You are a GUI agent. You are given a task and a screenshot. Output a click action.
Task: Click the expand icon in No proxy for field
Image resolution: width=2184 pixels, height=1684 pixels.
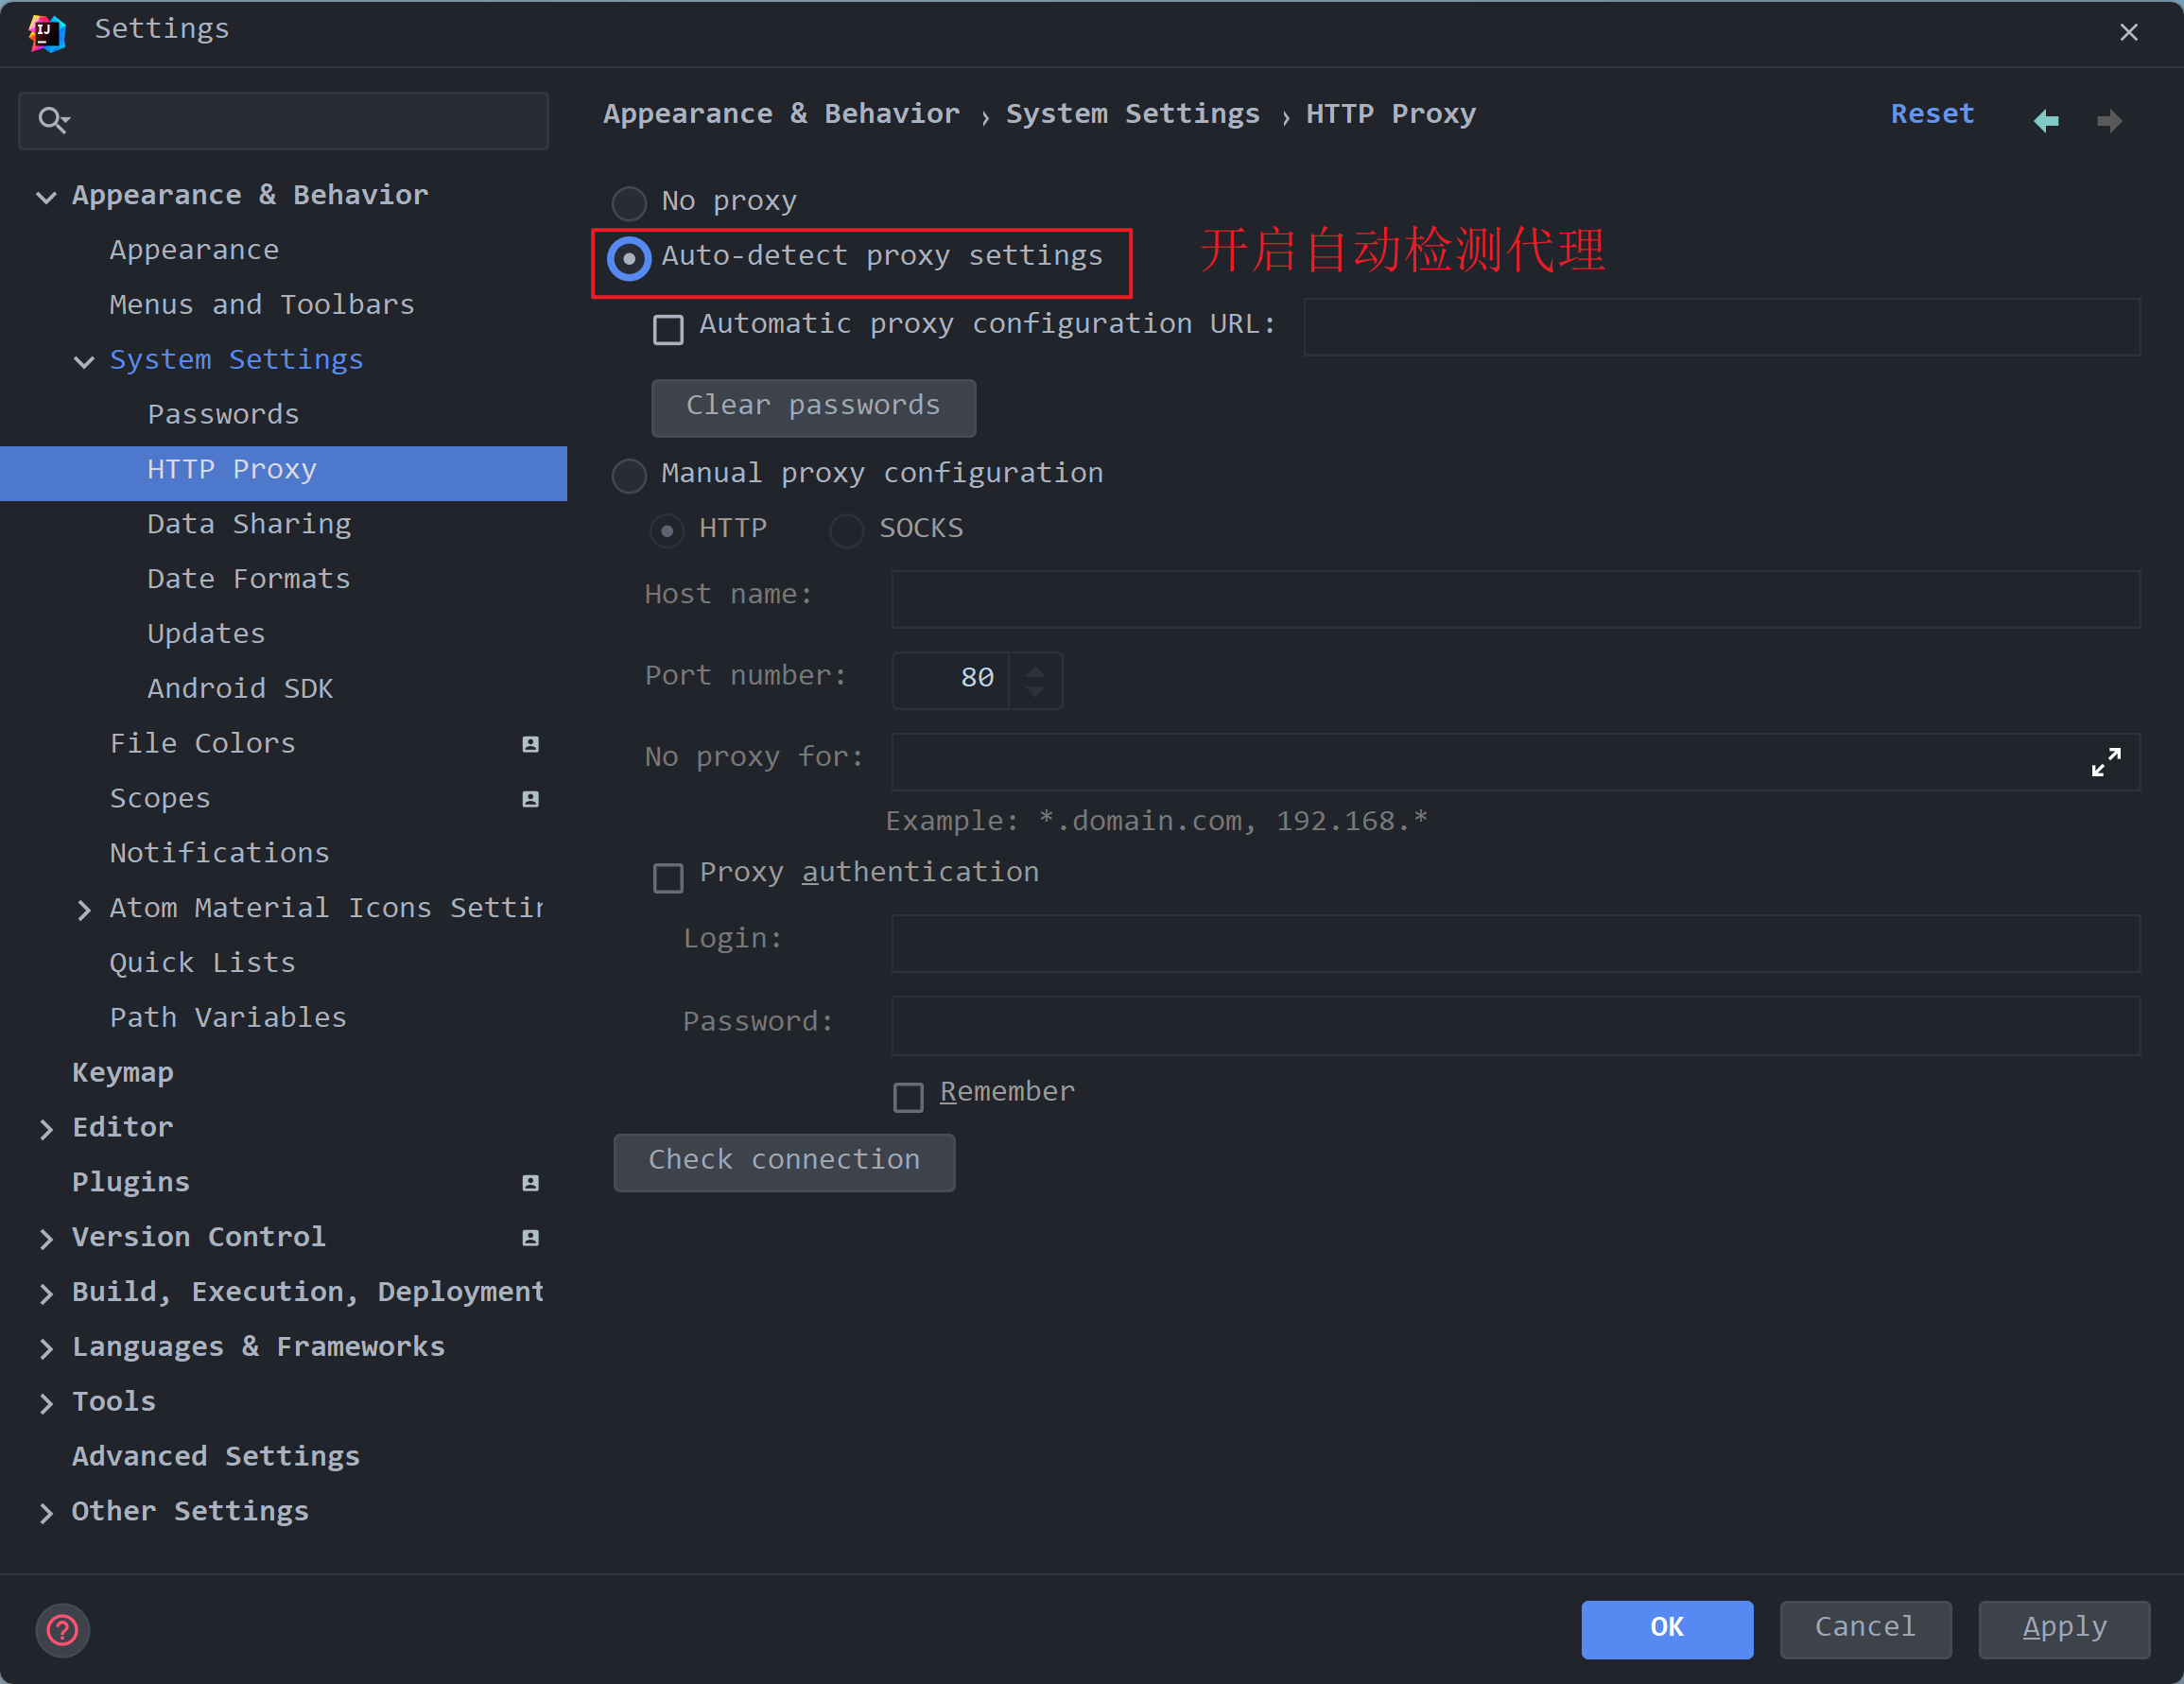tap(2106, 762)
